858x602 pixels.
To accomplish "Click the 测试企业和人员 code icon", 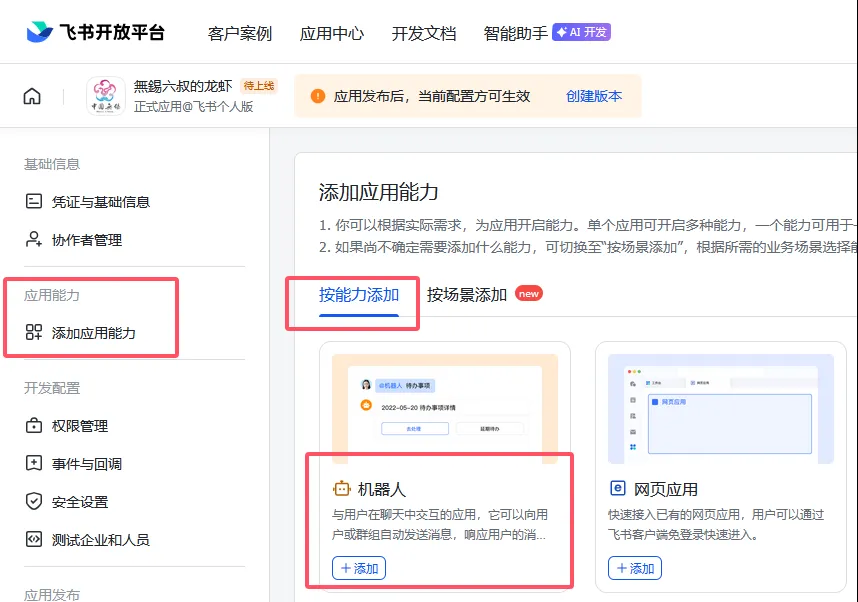I will pos(34,540).
